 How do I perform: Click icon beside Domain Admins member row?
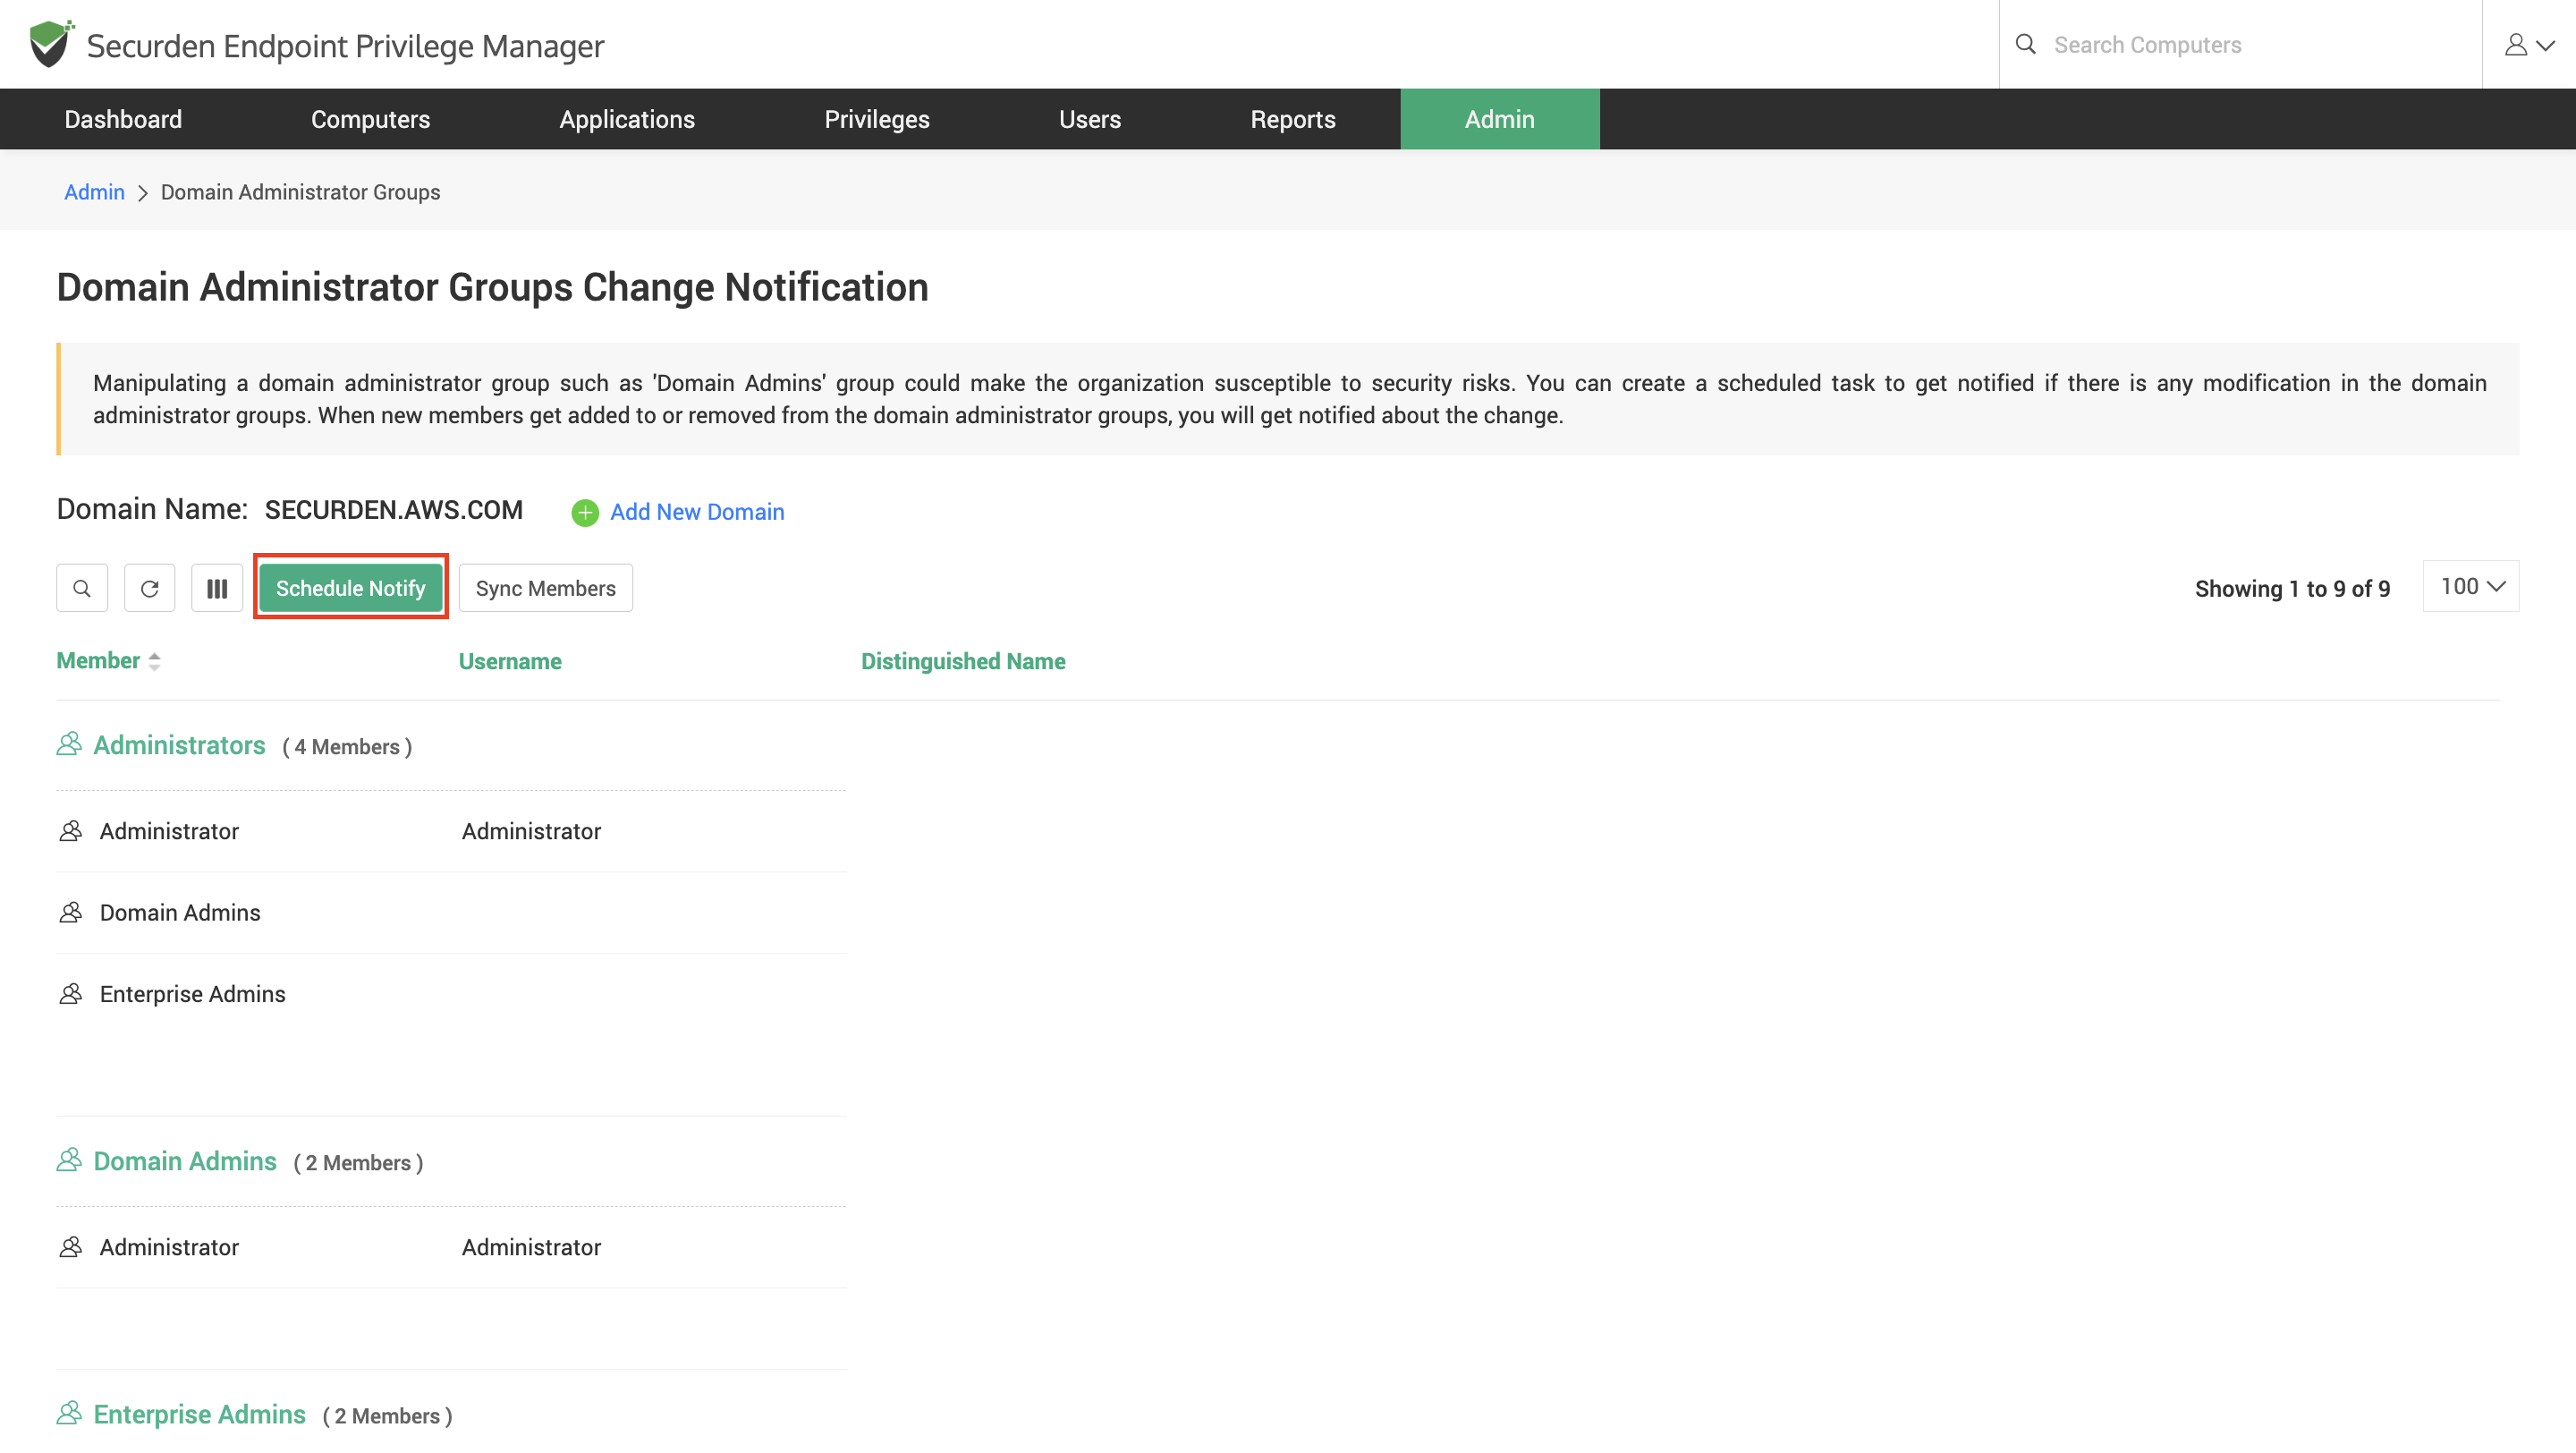(x=71, y=912)
